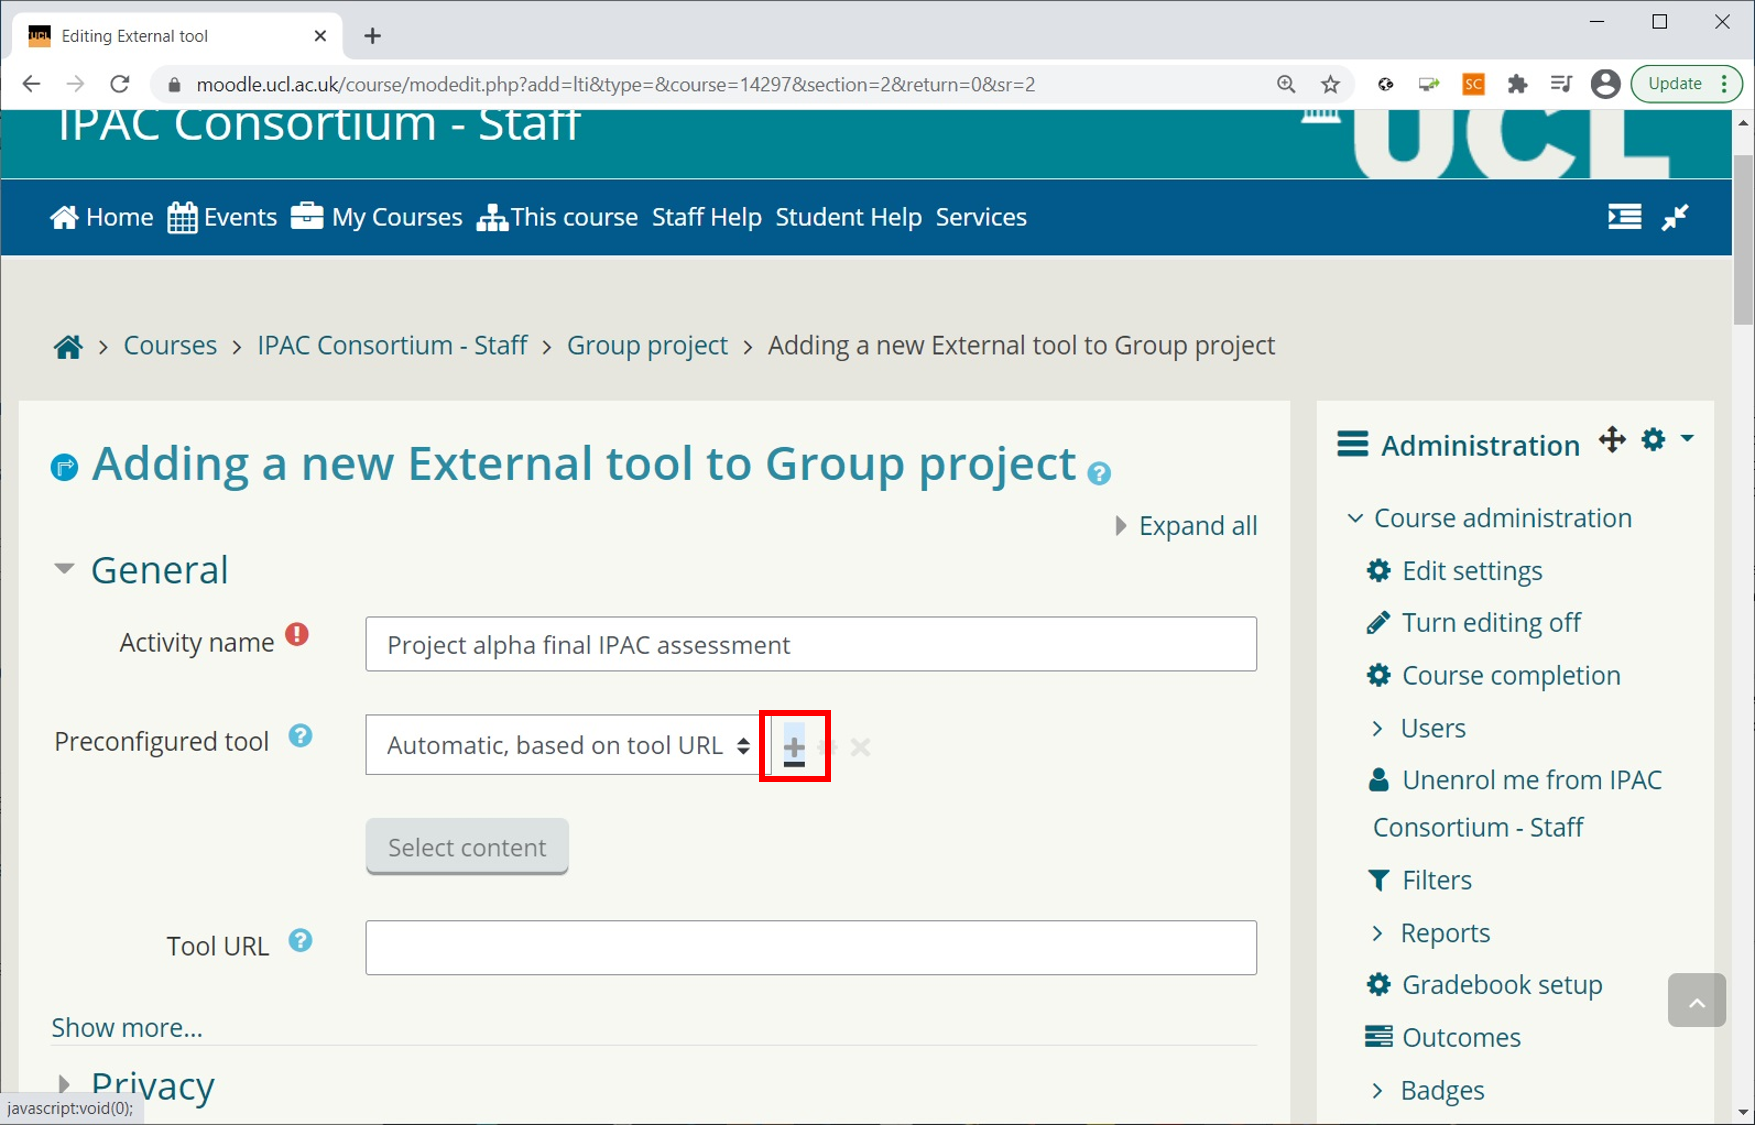
Task: Open Course completion settings
Action: (1511, 676)
